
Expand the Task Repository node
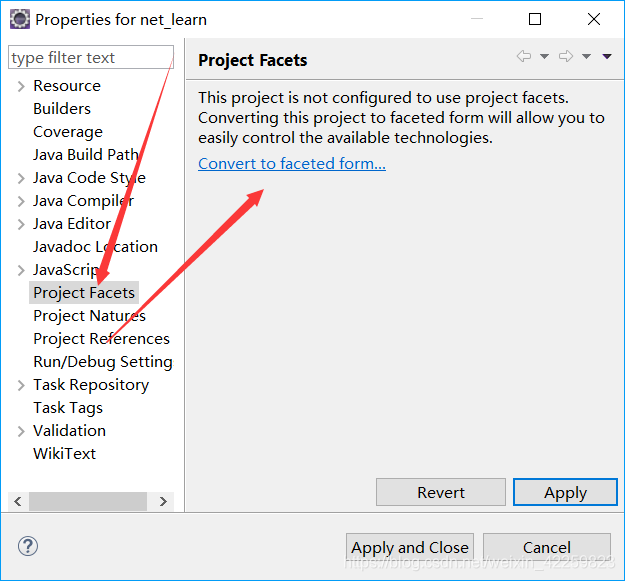(21, 385)
